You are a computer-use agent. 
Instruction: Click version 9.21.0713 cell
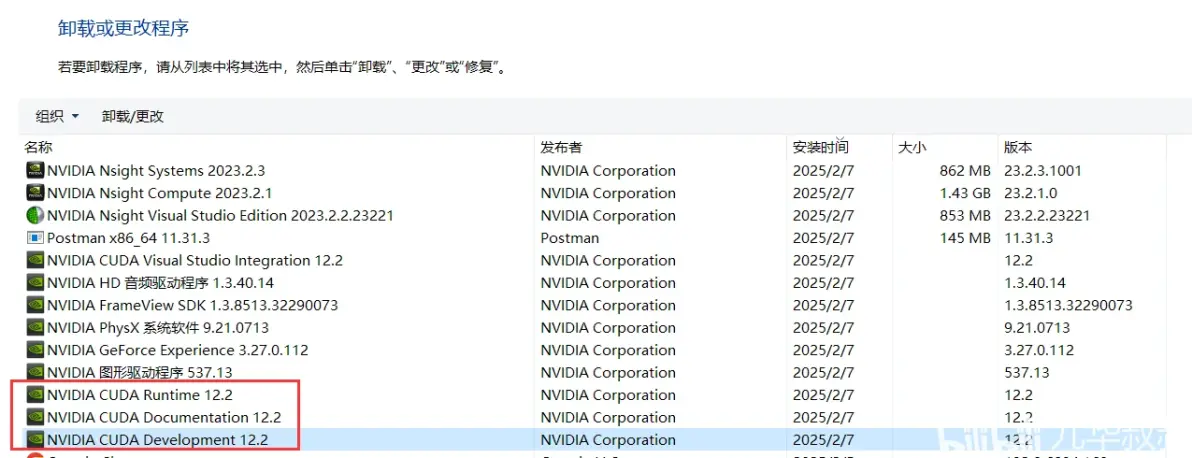pos(1037,328)
